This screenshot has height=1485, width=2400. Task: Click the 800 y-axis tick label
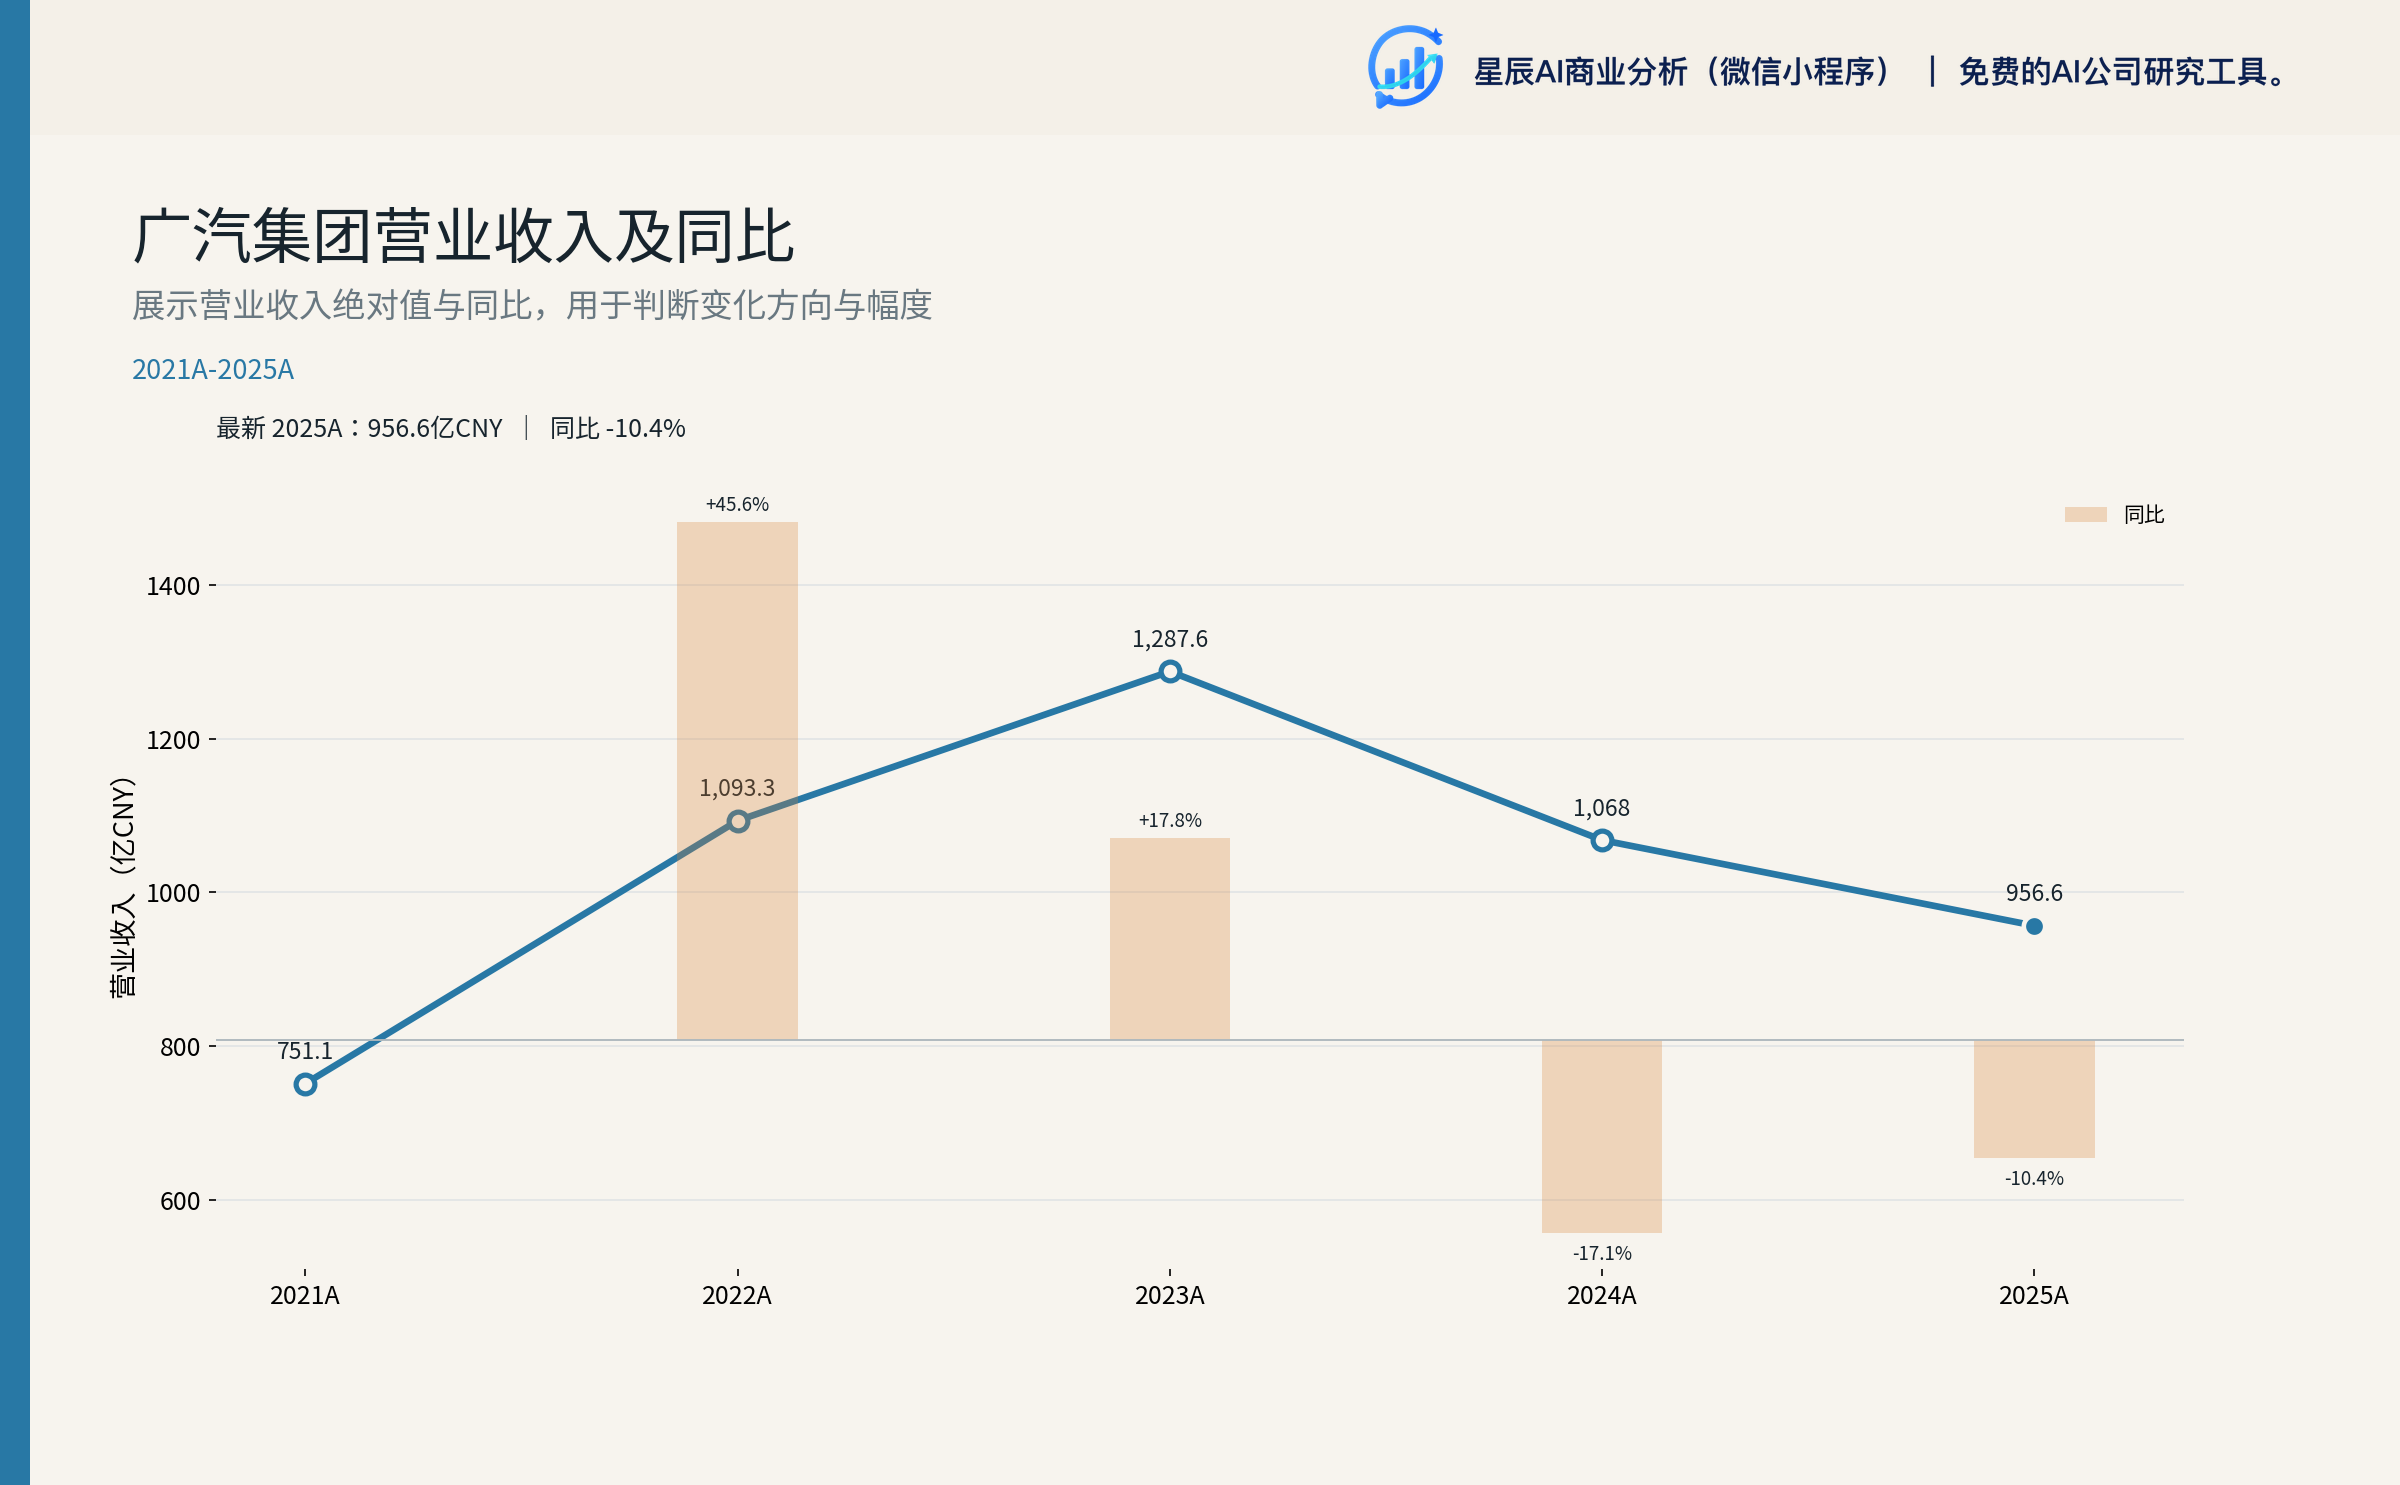click(180, 1047)
